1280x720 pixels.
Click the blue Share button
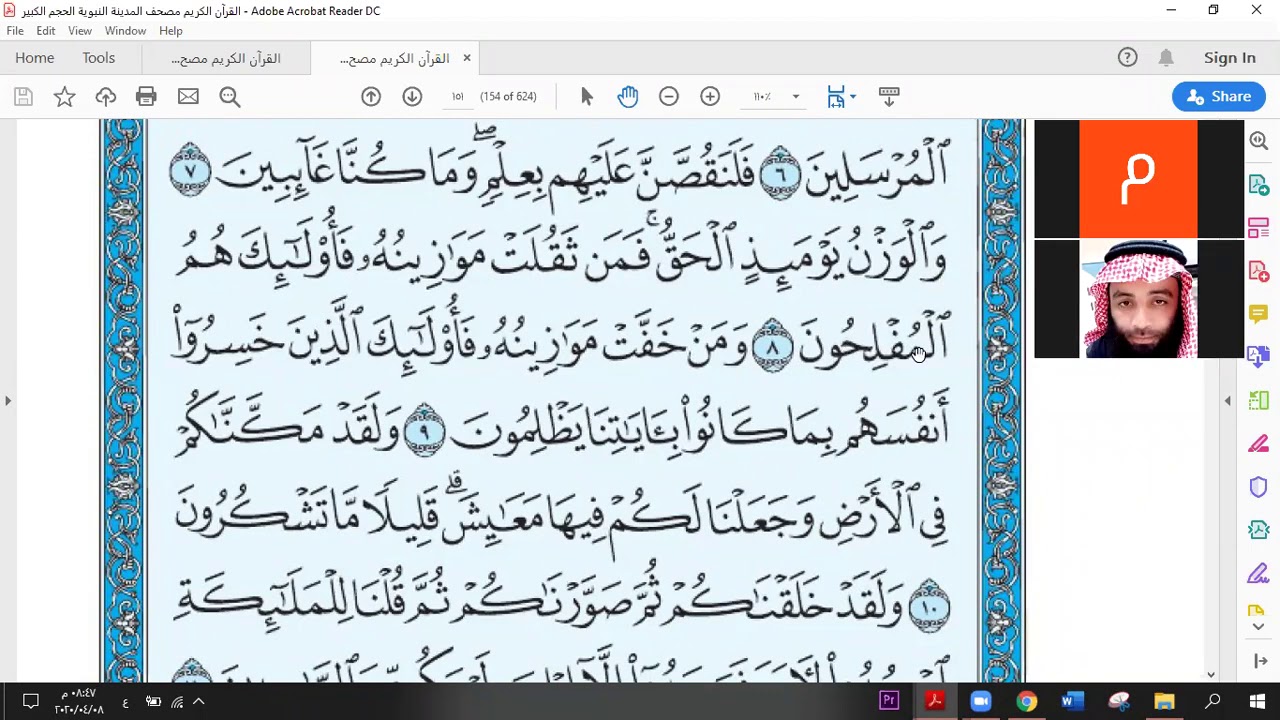coord(1219,97)
